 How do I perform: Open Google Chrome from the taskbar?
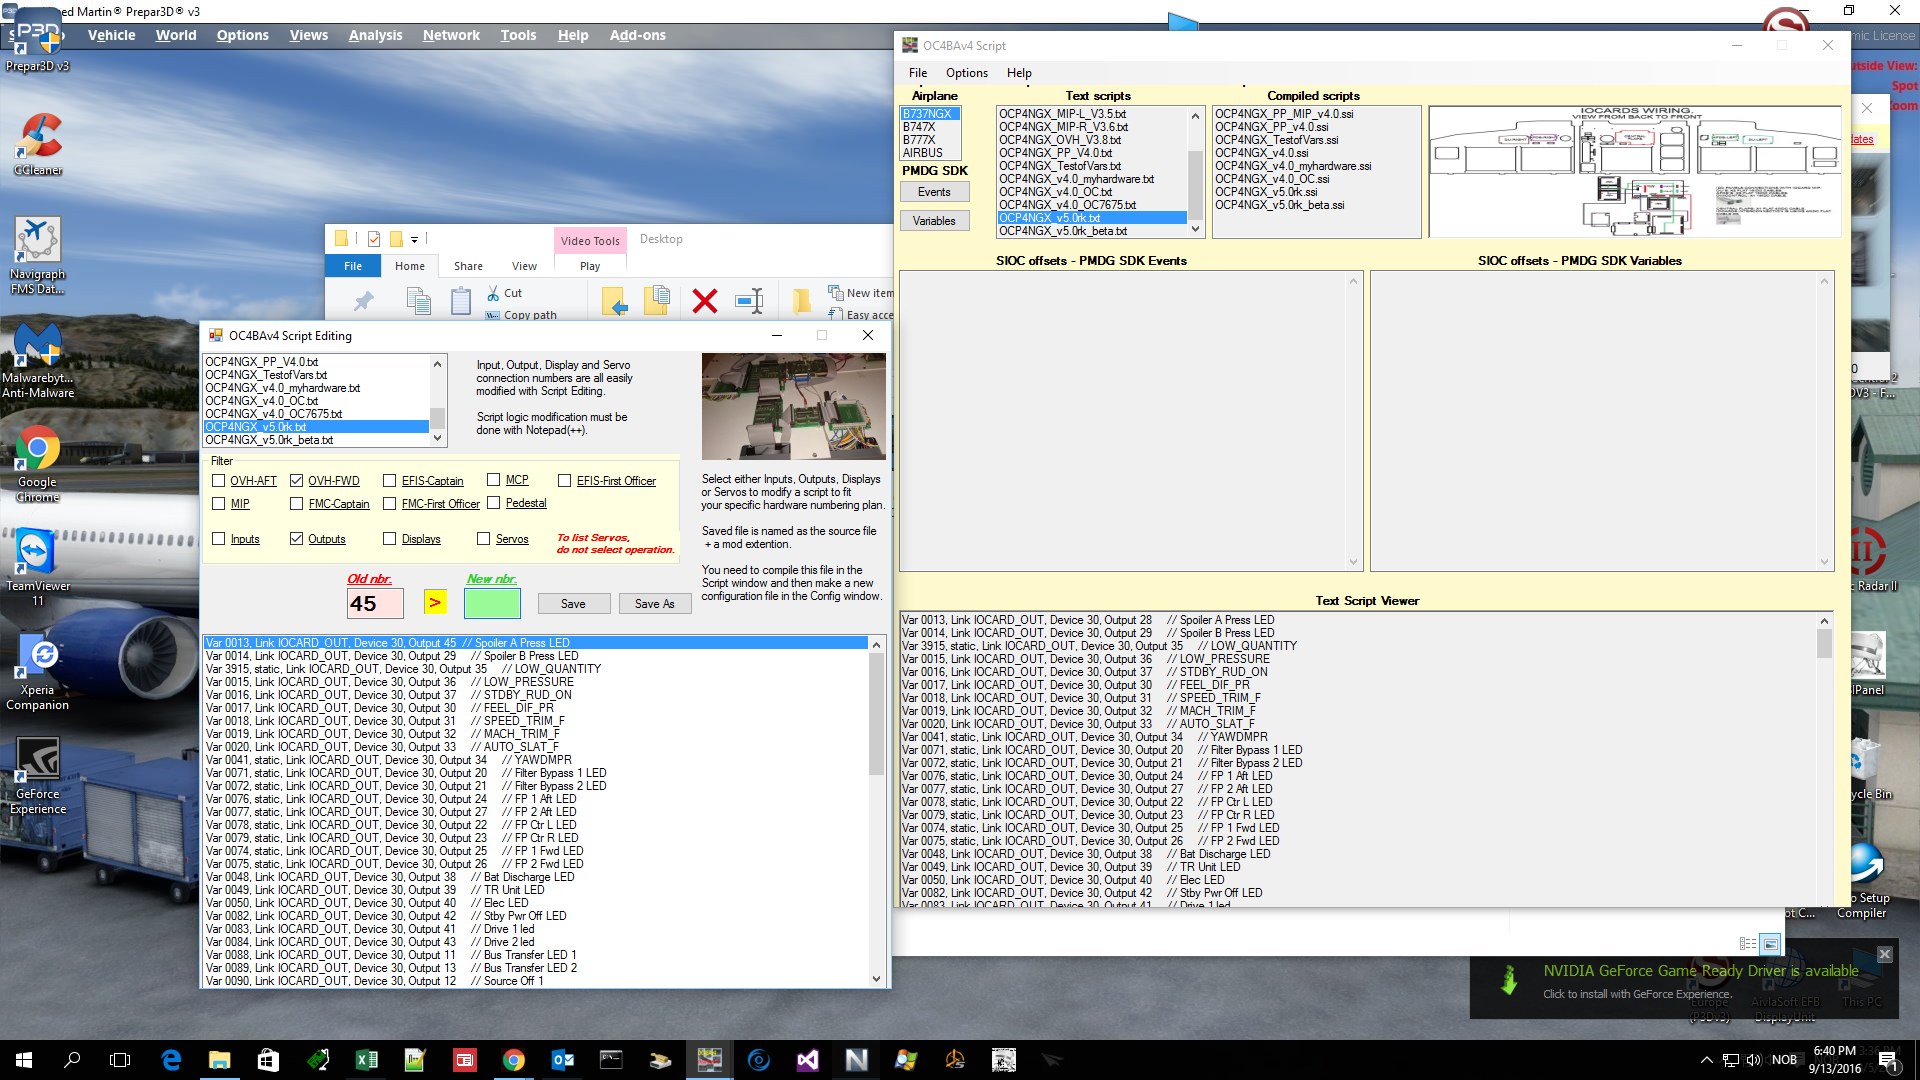[x=514, y=1060]
